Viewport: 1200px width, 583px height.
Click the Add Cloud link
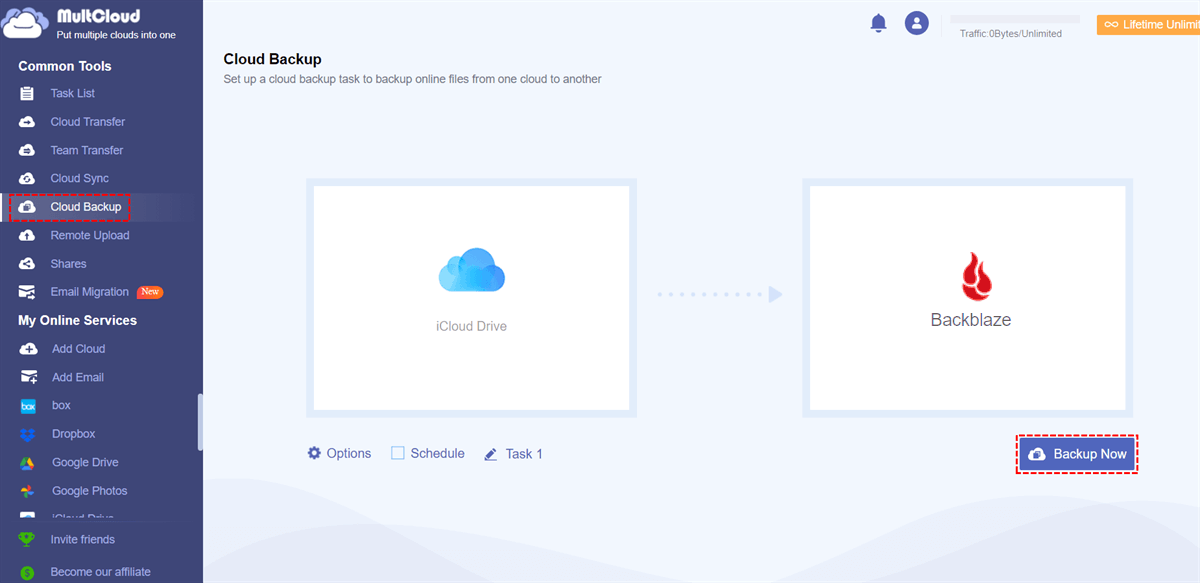[78, 349]
